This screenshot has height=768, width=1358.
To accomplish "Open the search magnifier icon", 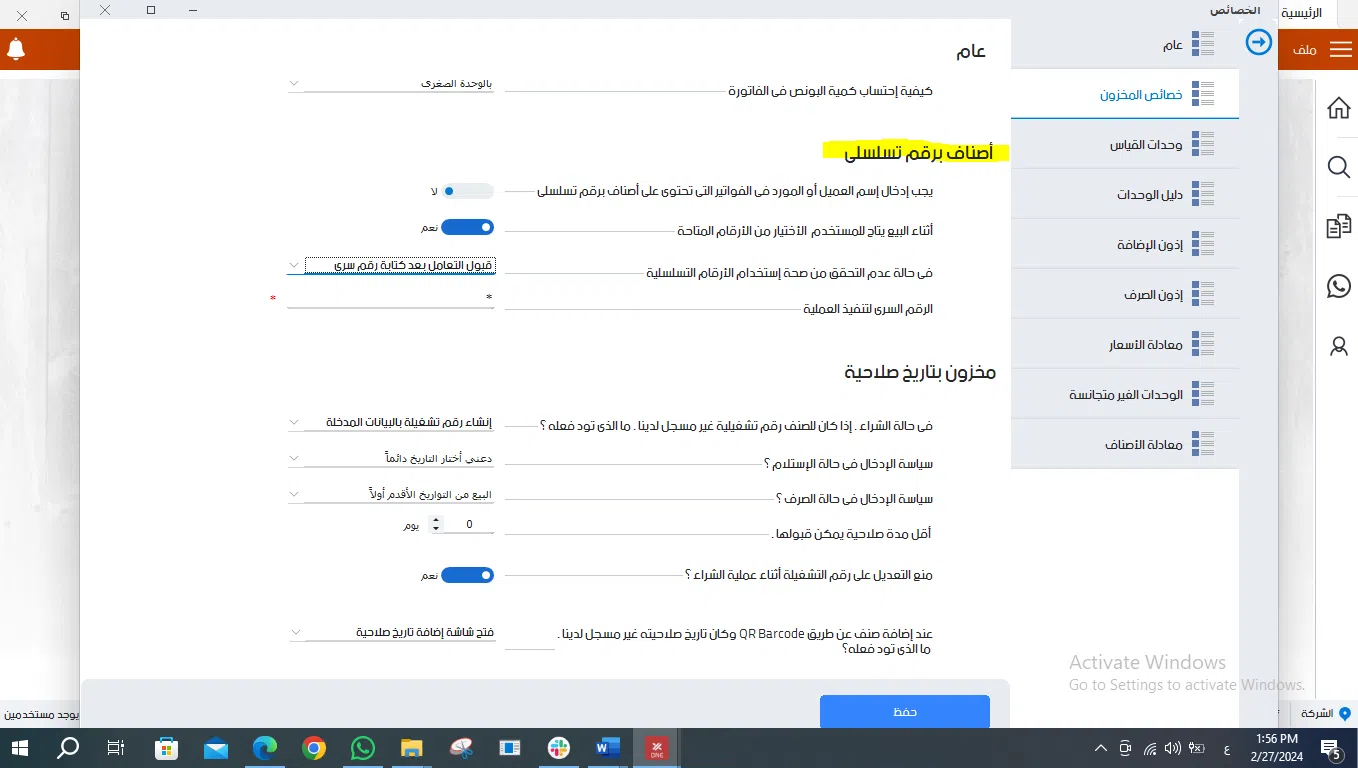I will [1338, 167].
